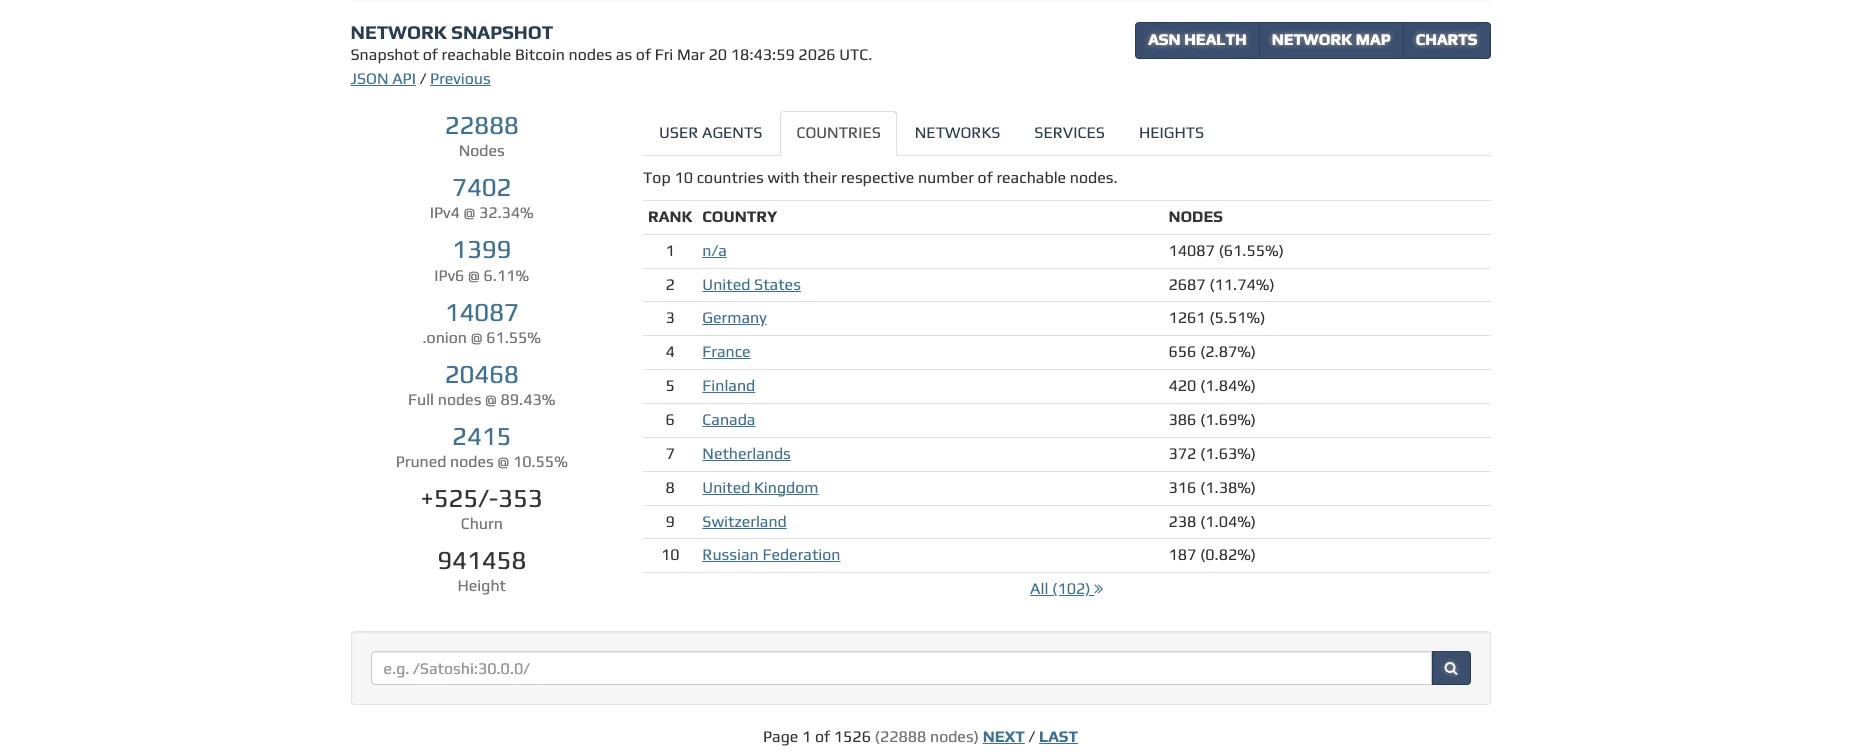Open the United States country link
This screenshot has width=1857, height=752.
coord(751,285)
